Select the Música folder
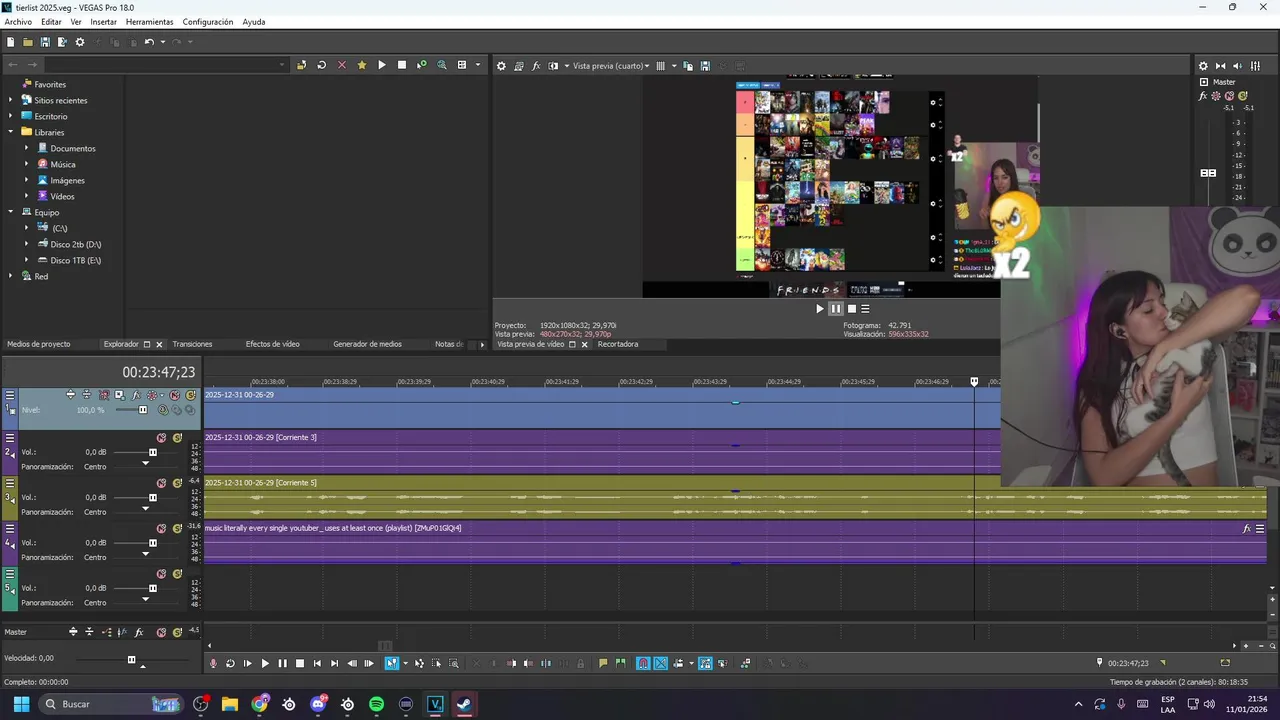Image resolution: width=1280 pixels, height=720 pixels. click(63, 164)
